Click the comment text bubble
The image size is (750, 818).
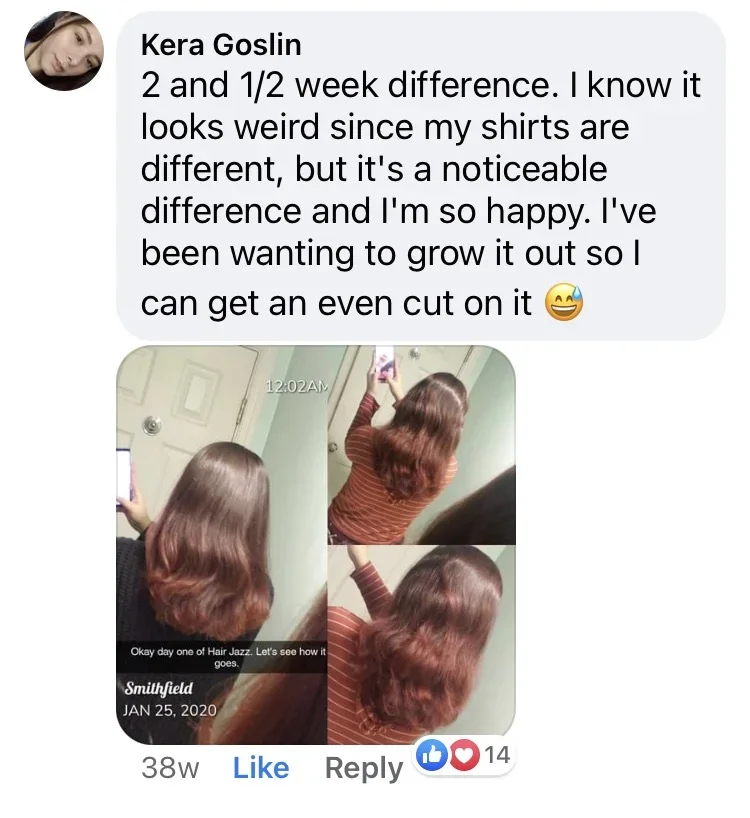pos(421,176)
